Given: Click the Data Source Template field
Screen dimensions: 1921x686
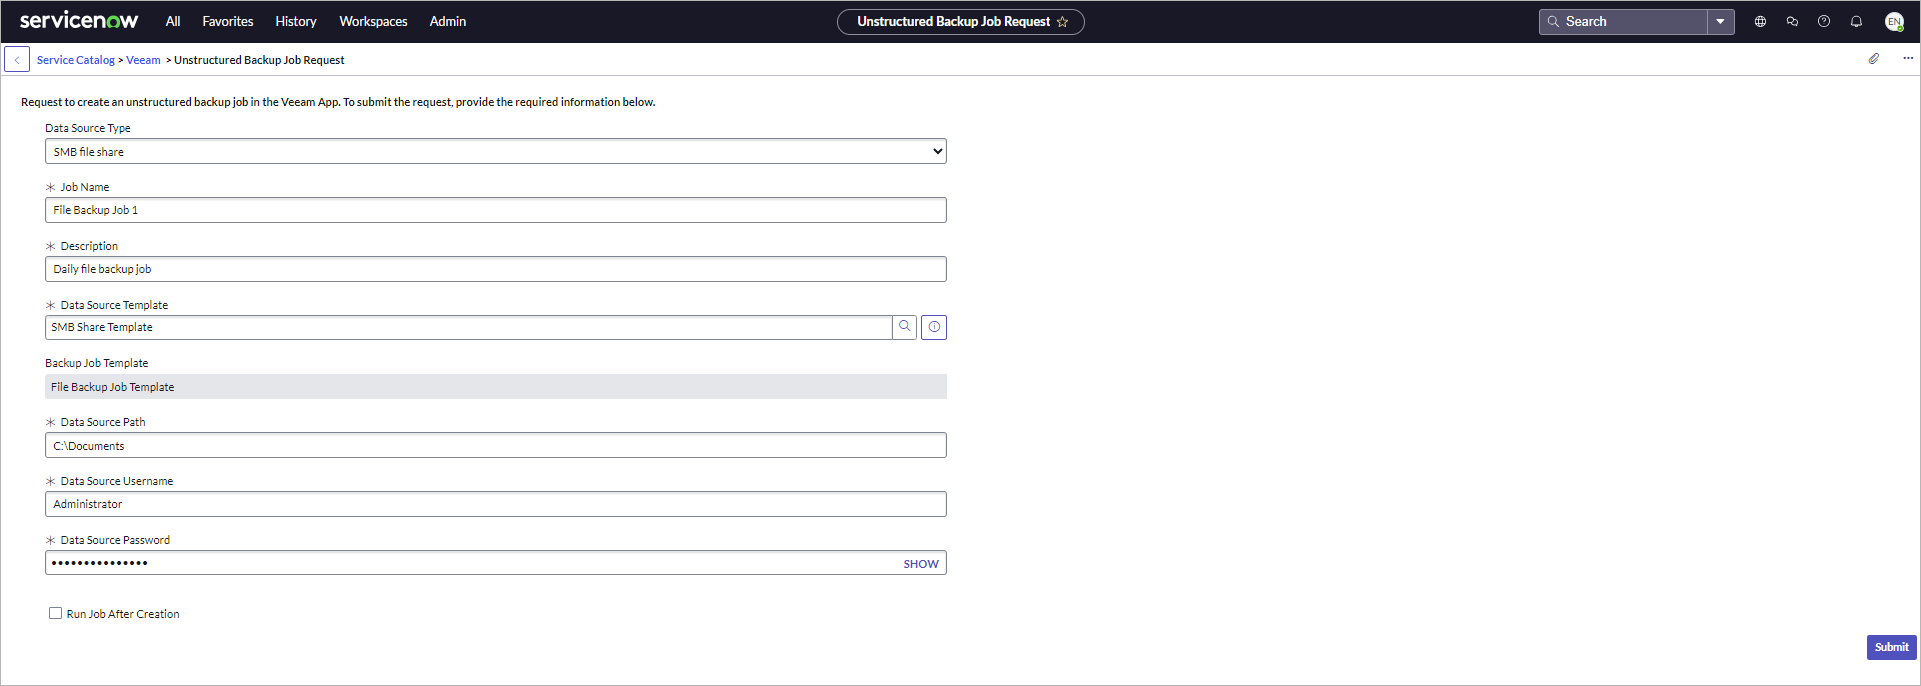Looking at the screenshot, I should [x=468, y=327].
